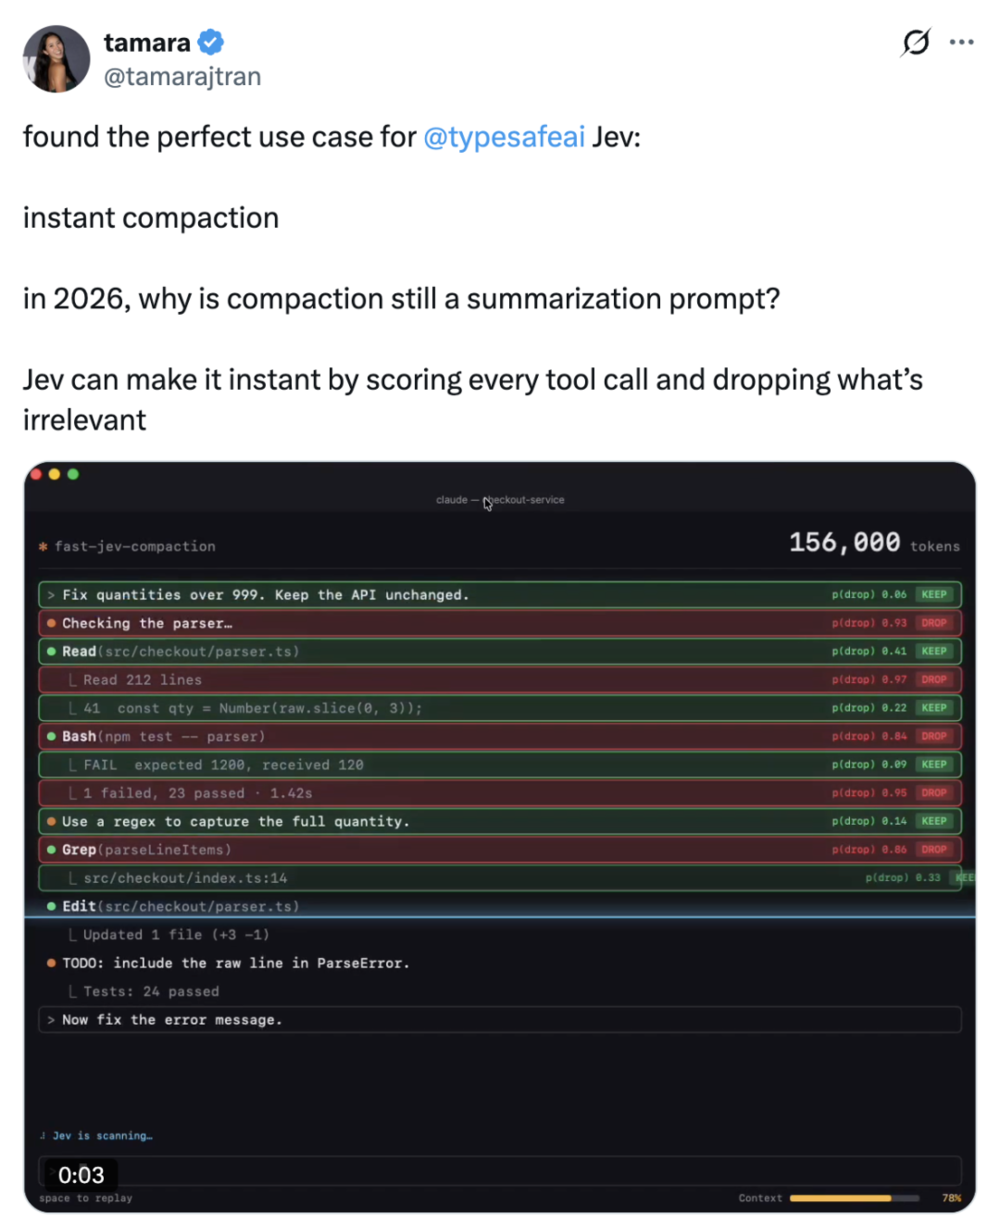Select the Grep(parseLineItems) row
Image resolution: width=1000 pixels, height=1231 pixels.
pyautogui.click(x=500, y=850)
